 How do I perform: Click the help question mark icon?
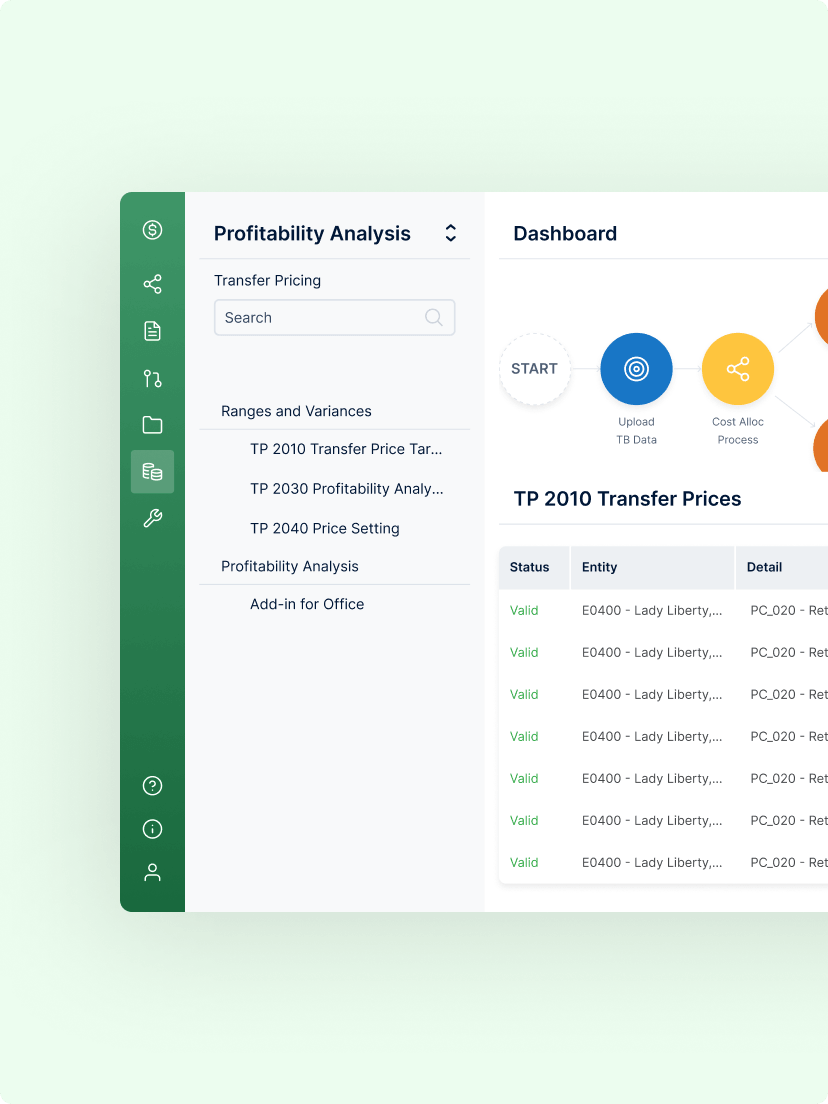[152, 786]
